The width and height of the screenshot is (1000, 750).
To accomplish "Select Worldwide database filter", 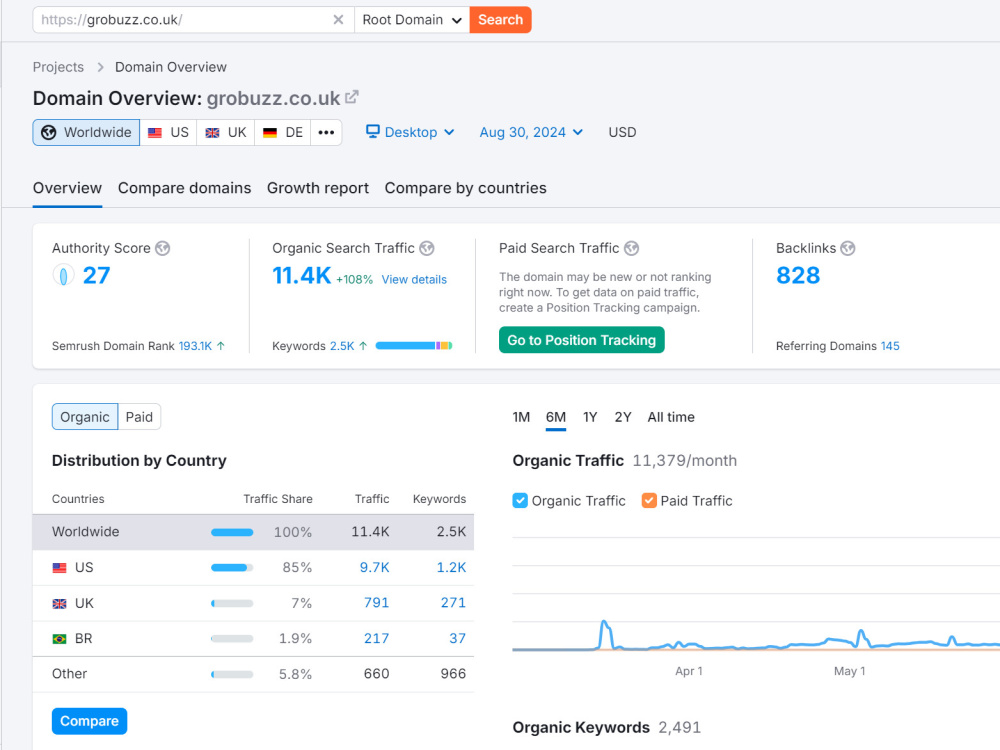I will click(86, 133).
